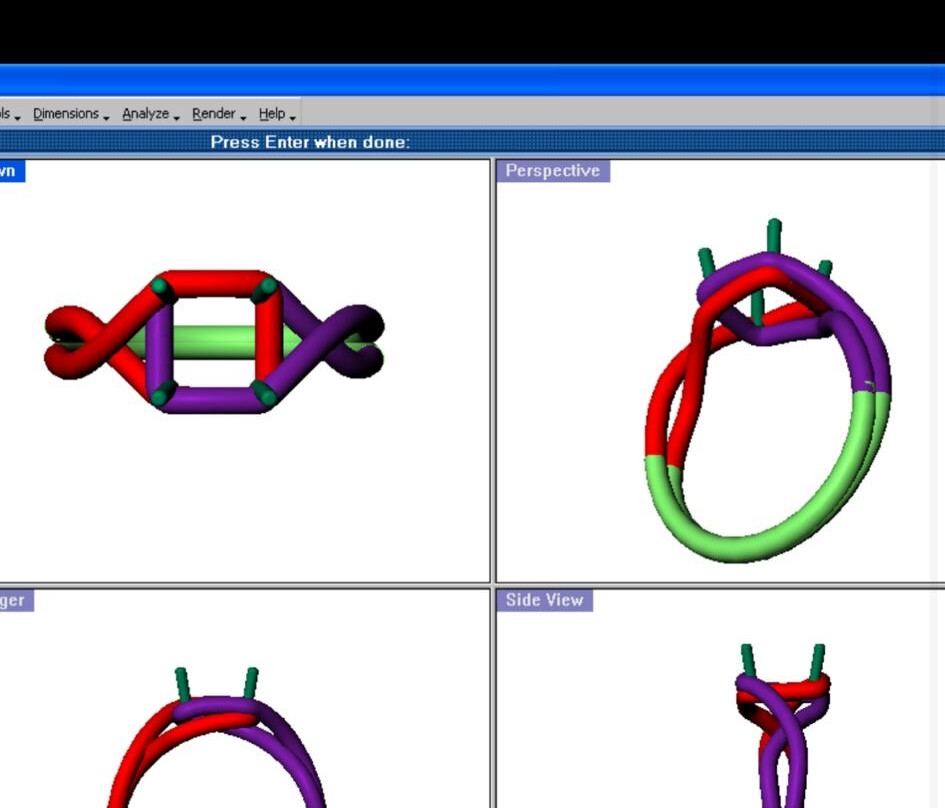Click the tallest green peg in Perspective view

pyautogui.click(x=774, y=236)
